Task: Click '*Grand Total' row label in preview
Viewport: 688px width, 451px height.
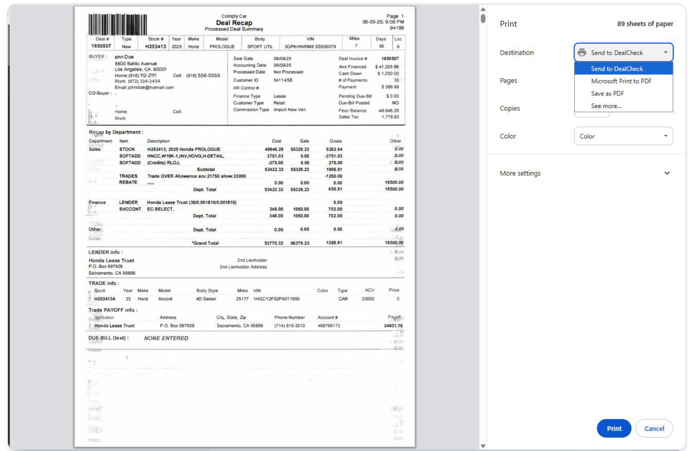Action: pos(205,243)
